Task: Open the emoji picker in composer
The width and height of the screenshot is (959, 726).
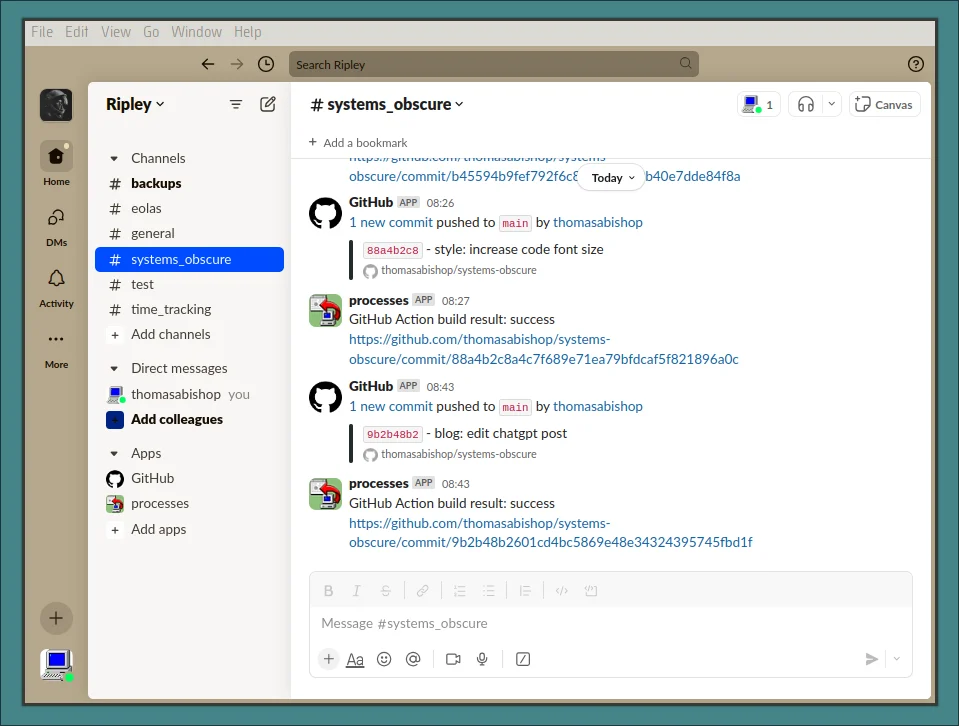Action: point(384,659)
